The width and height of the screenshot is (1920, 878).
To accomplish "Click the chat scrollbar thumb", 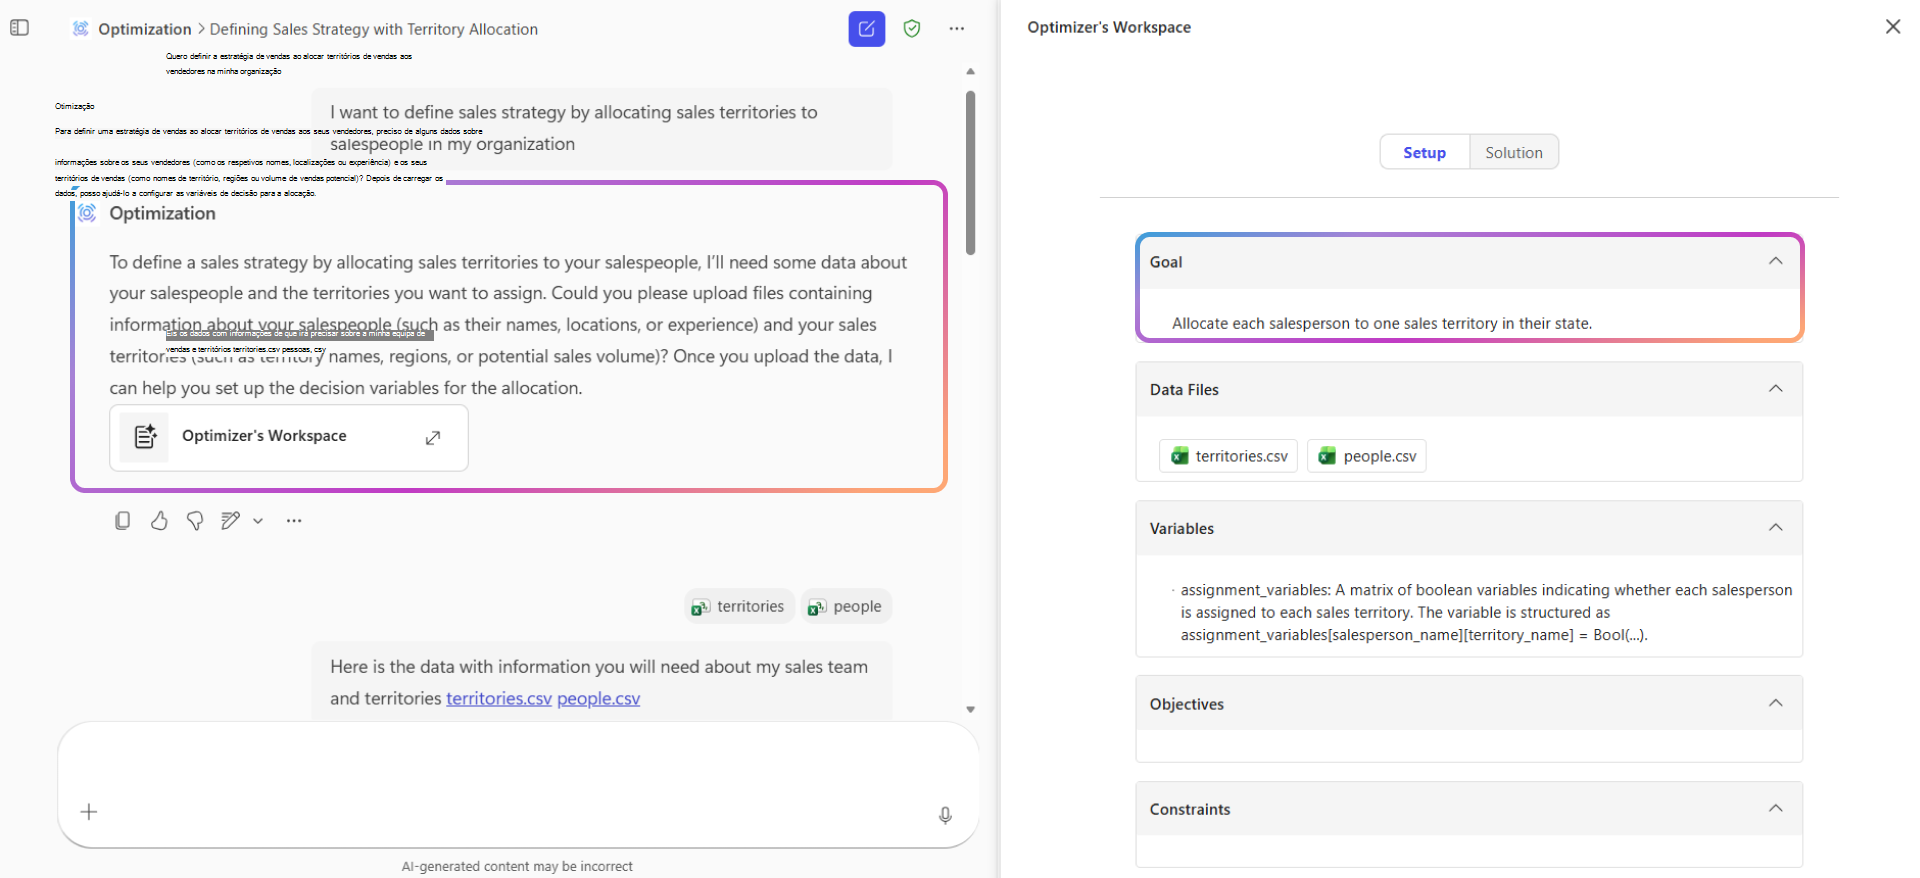I will pyautogui.click(x=970, y=173).
